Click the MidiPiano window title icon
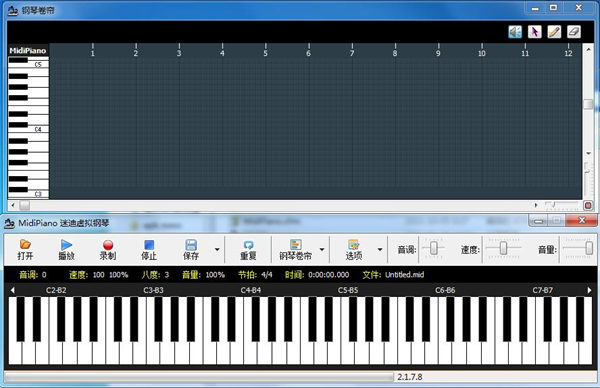Screen dimensions: 600x388 pyautogui.click(x=10, y=223)
